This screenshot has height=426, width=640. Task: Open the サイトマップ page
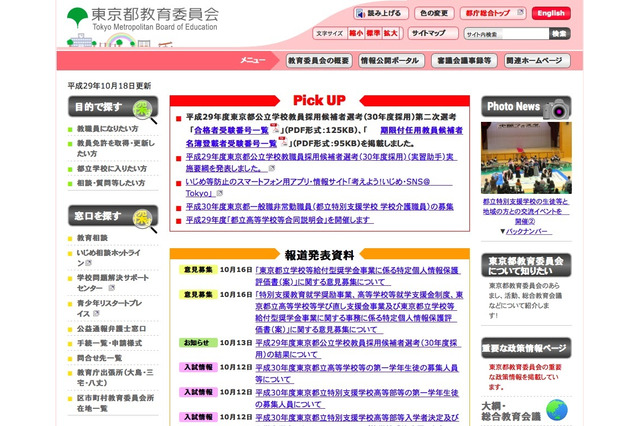pos(433,33)
